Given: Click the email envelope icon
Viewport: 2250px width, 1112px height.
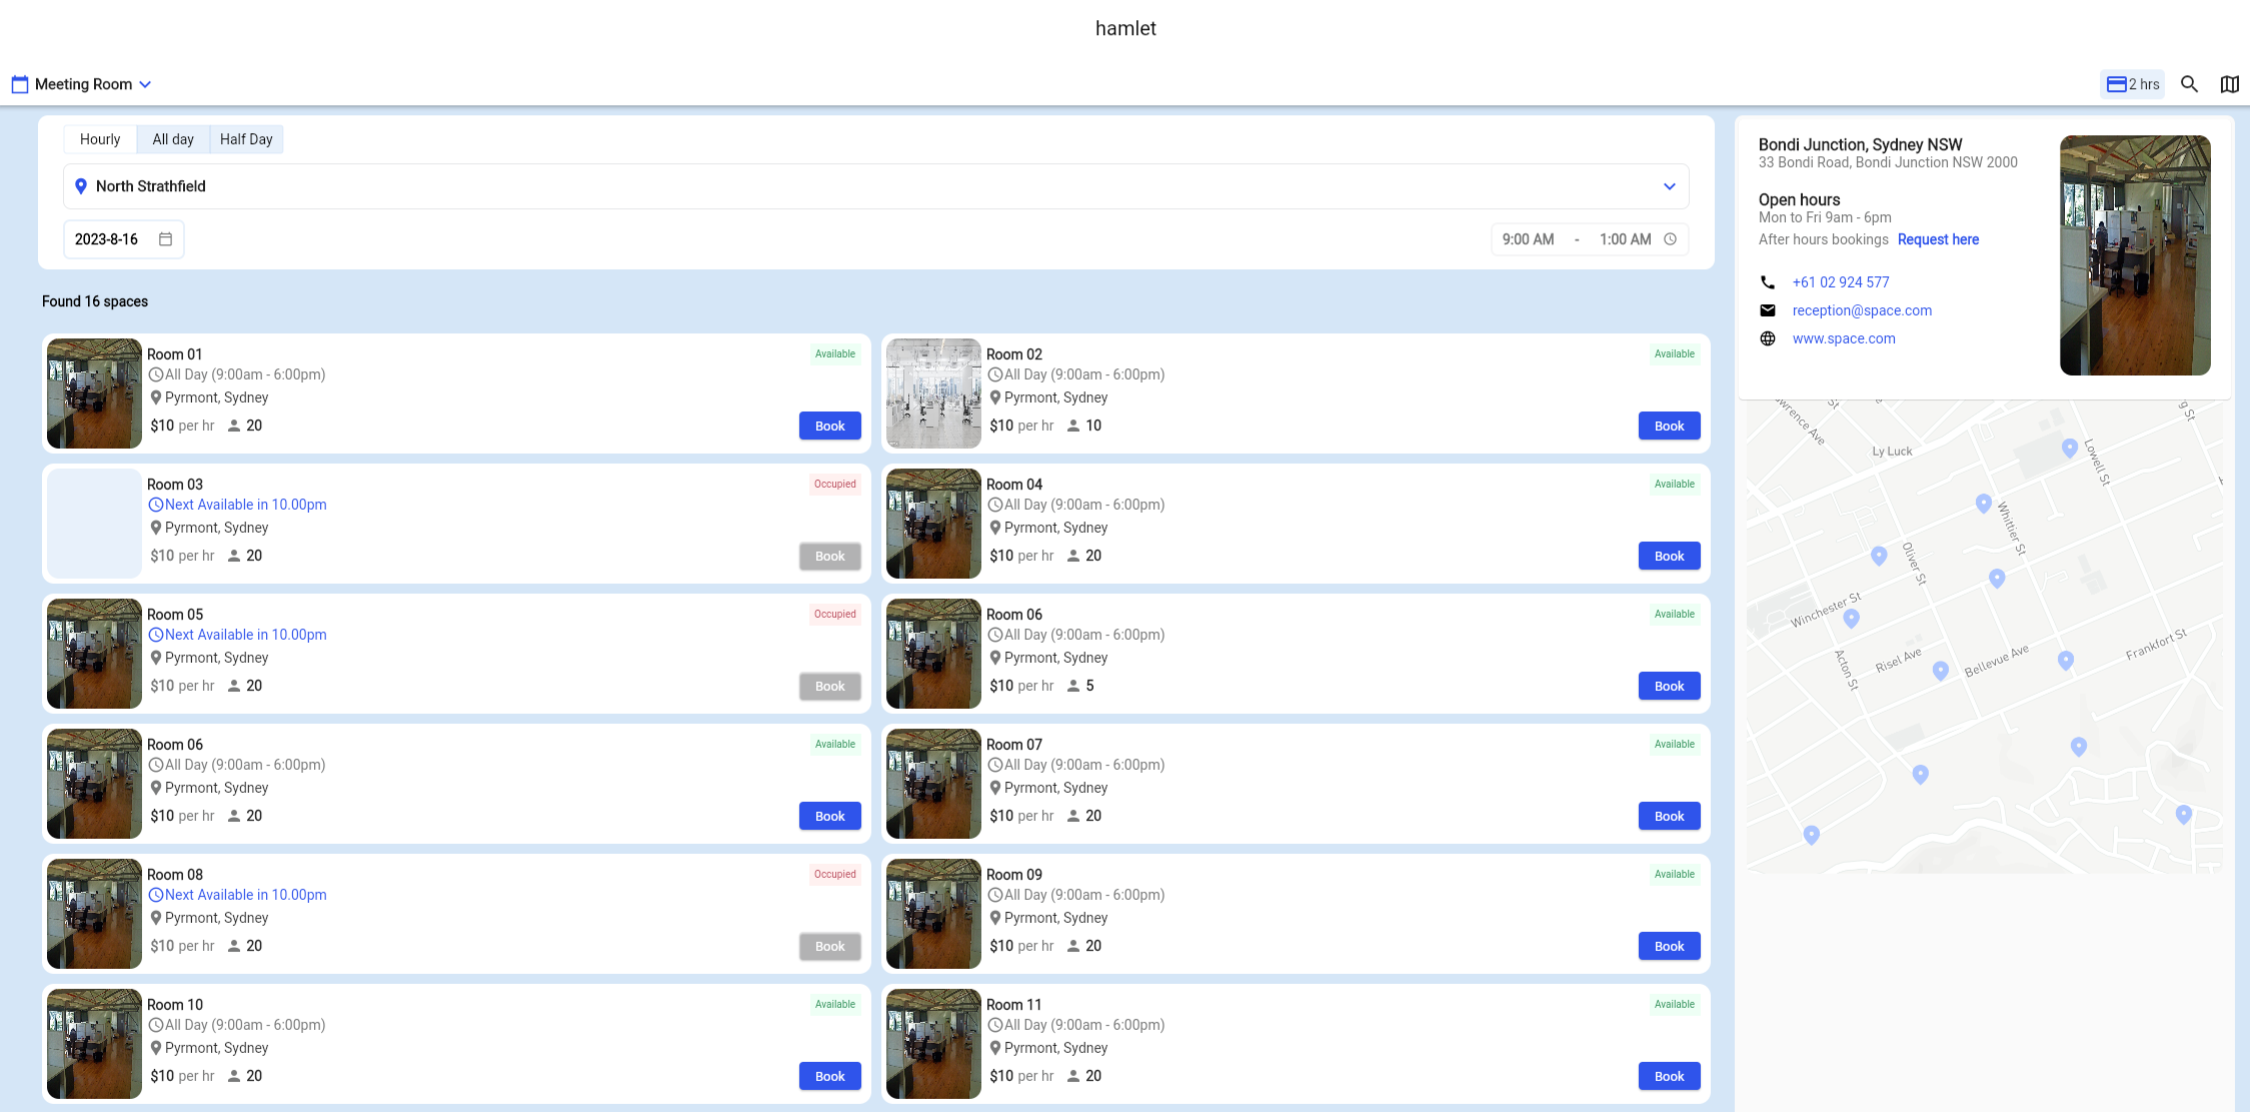Looking at the screenshot, I should (x=1767, y=310).
